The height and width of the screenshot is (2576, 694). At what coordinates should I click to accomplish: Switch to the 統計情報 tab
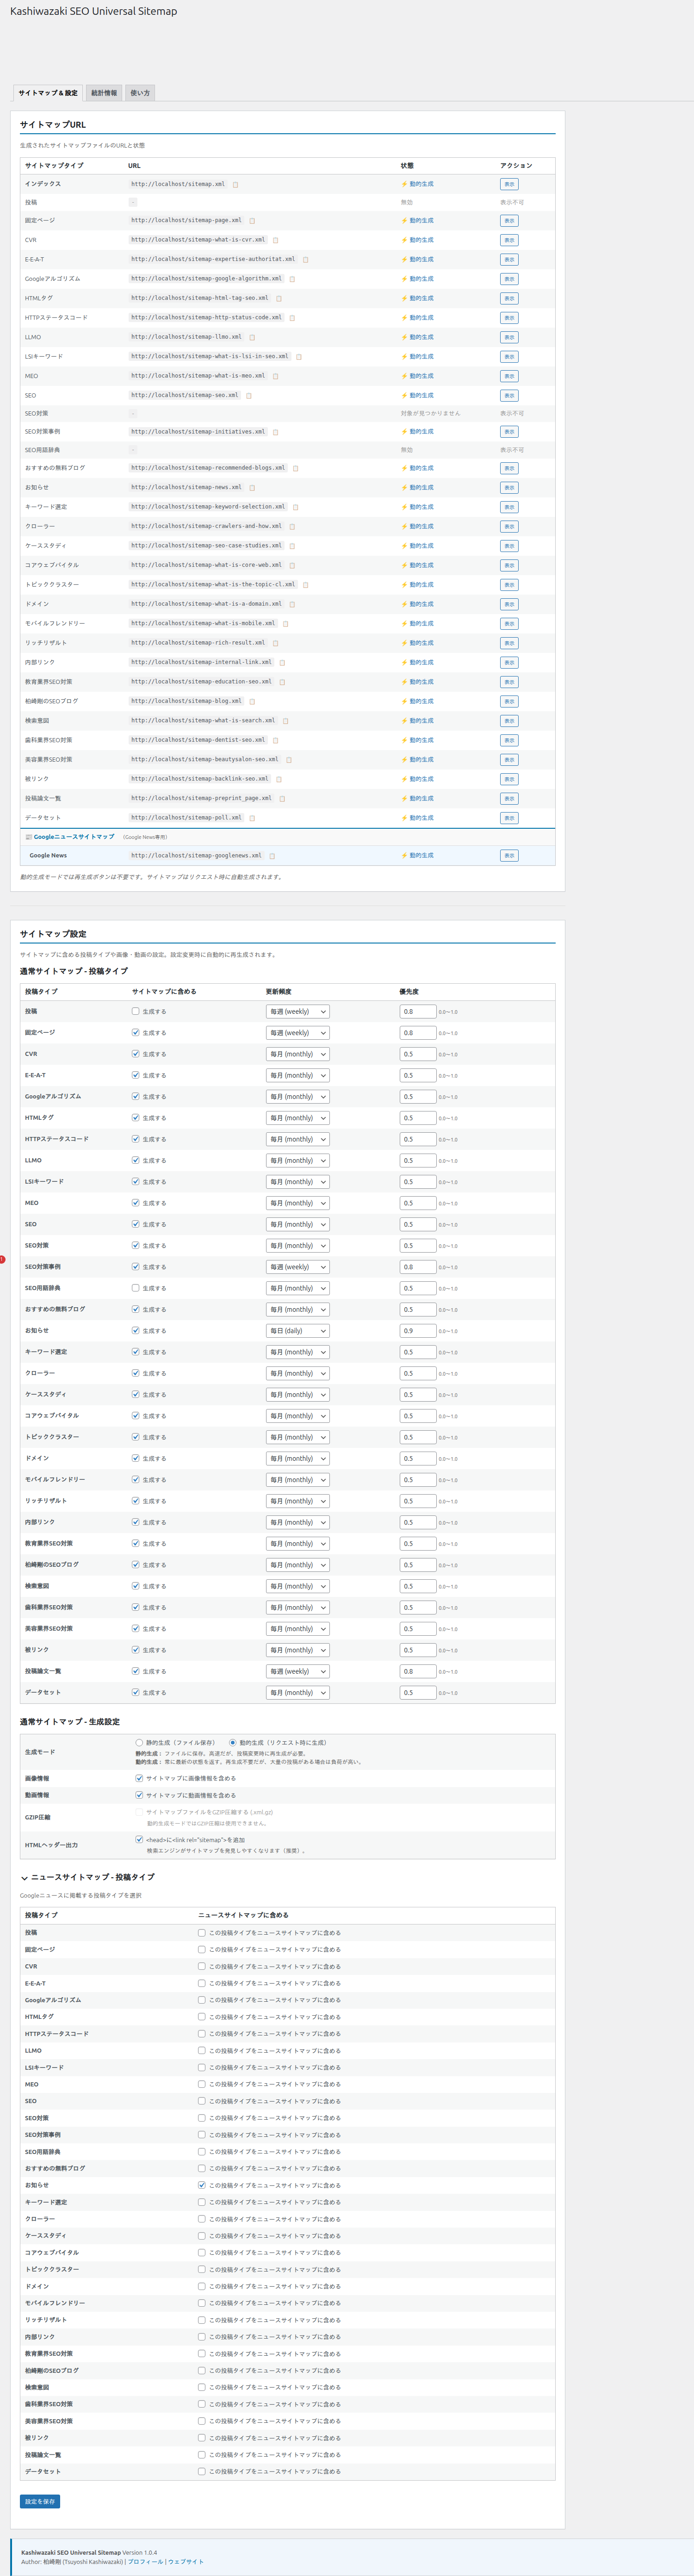104,93
